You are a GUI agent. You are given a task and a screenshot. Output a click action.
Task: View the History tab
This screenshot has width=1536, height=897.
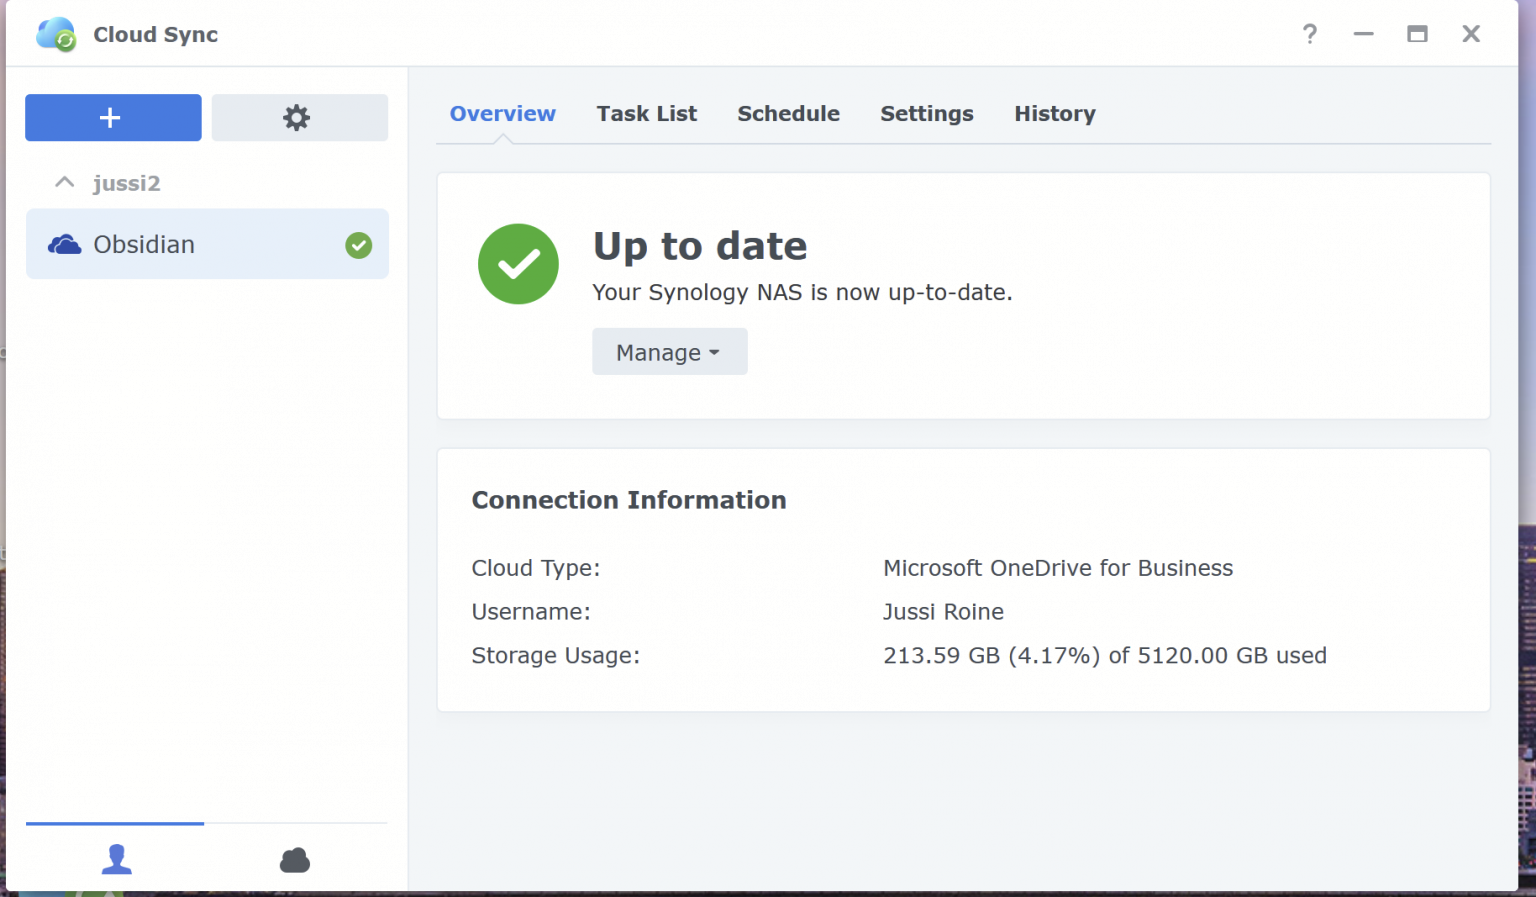[1055, 114]
